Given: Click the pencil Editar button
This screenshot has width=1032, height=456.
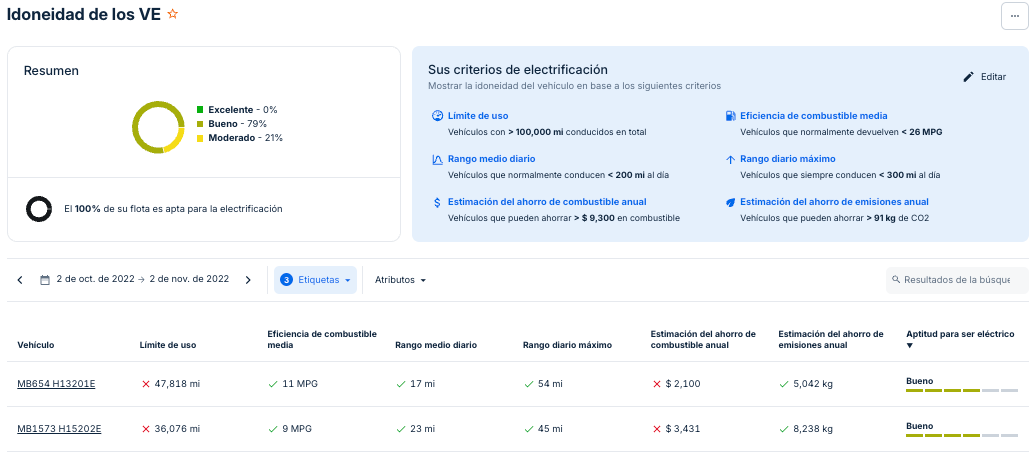Looking at the screenshot, I should coord(984,77).
